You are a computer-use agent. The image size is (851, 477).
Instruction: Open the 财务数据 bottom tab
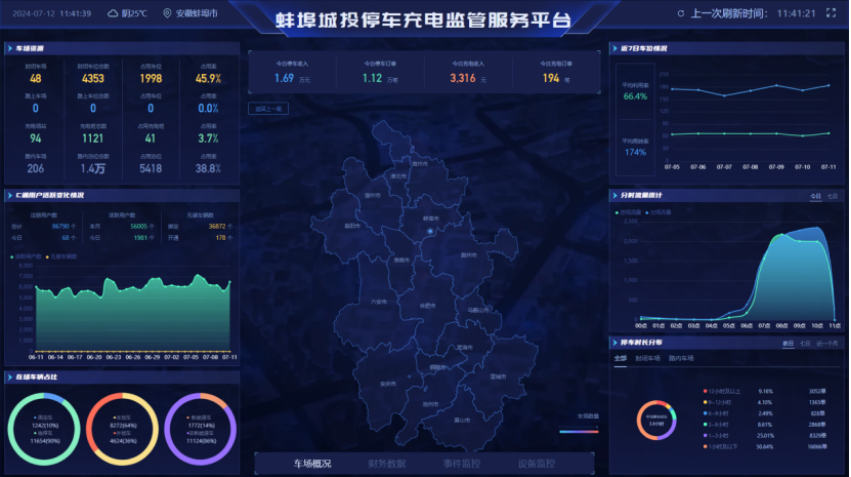387,464
